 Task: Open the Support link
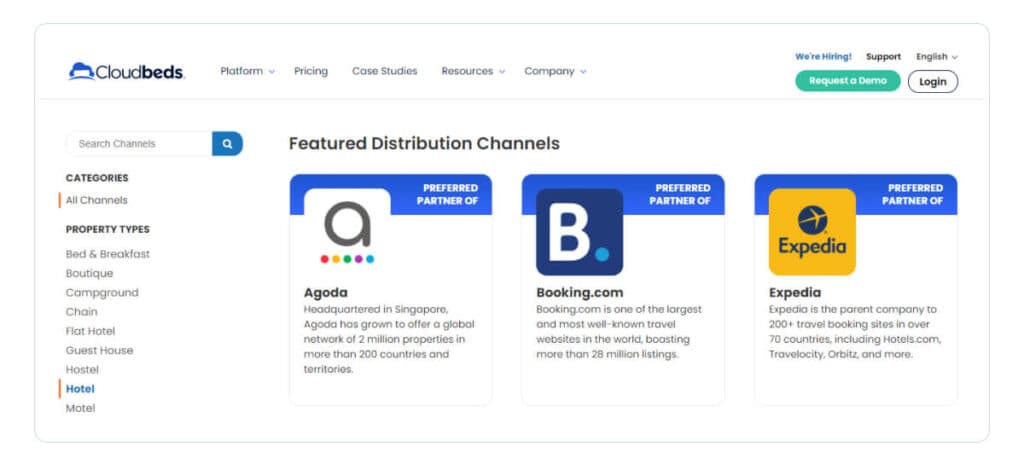pyautogui.click(x=883, y=57)
